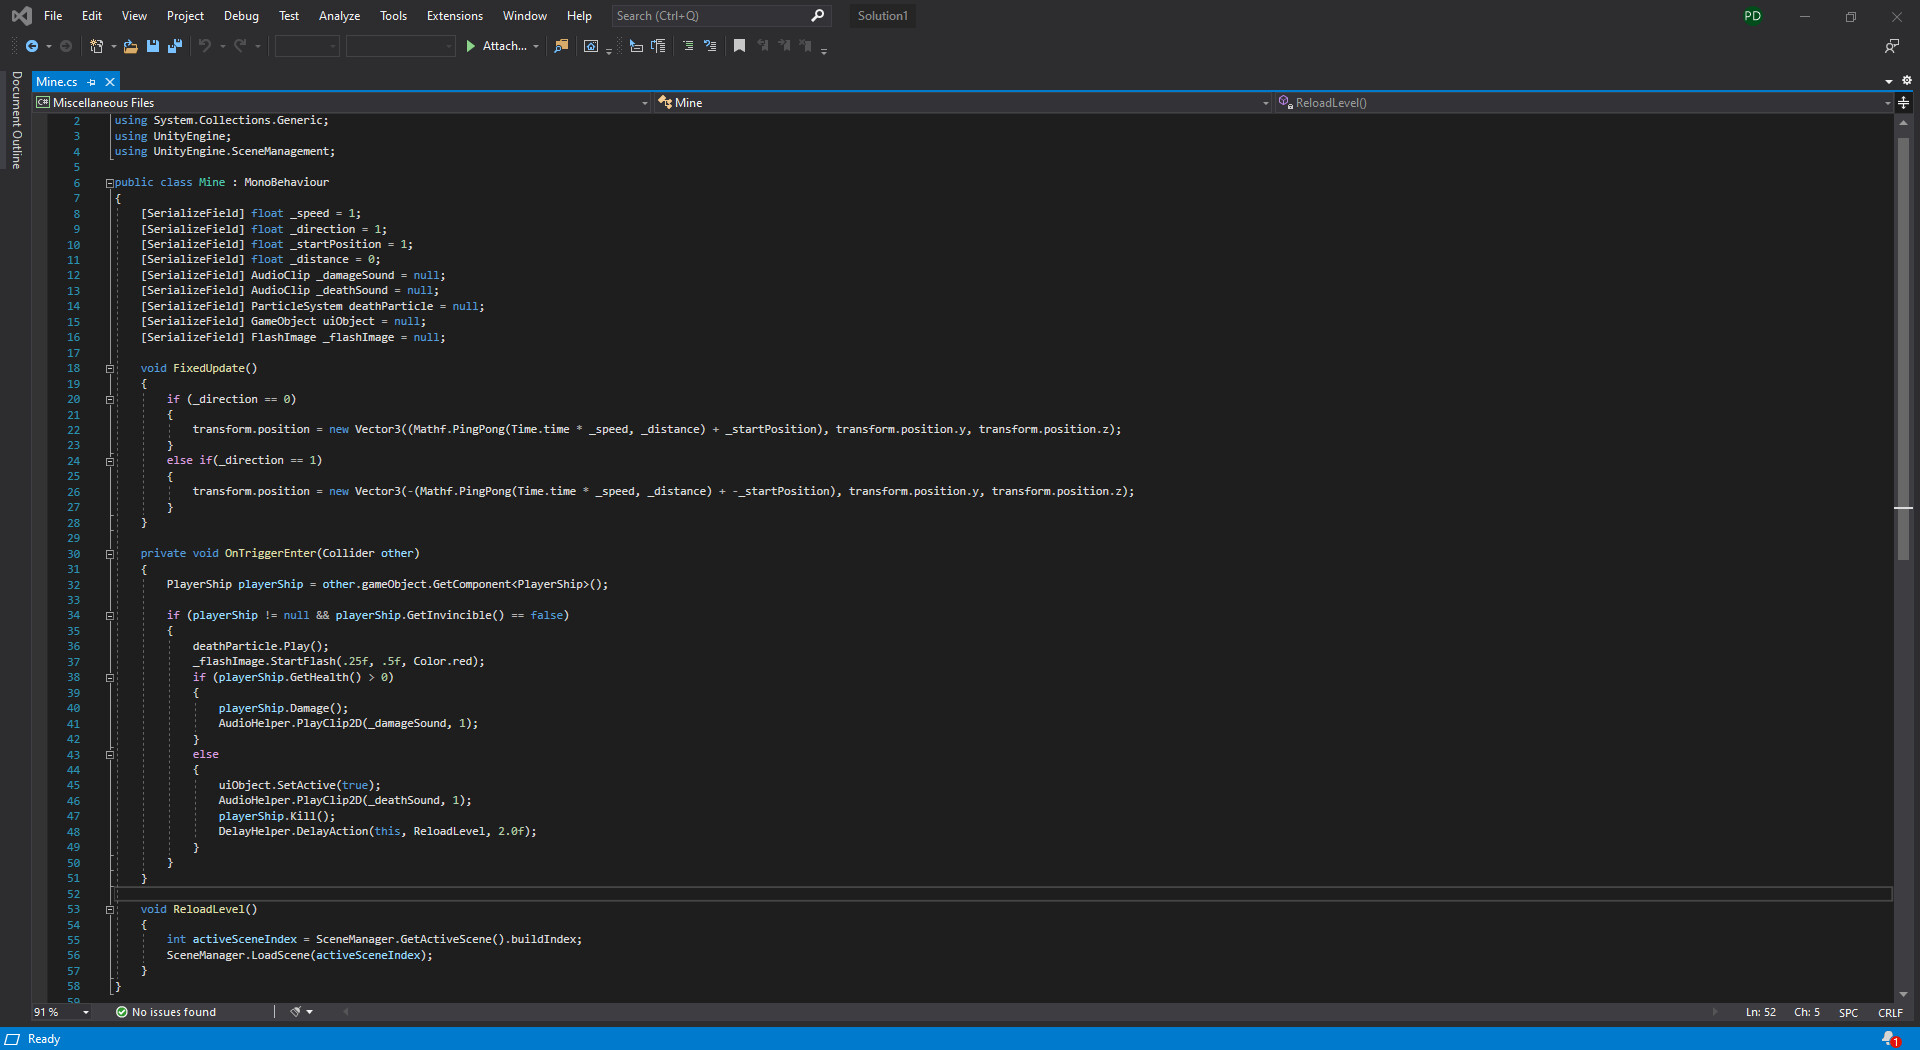Click the green Attach play arrow
1920x1050 pixels.
(471, 46)
